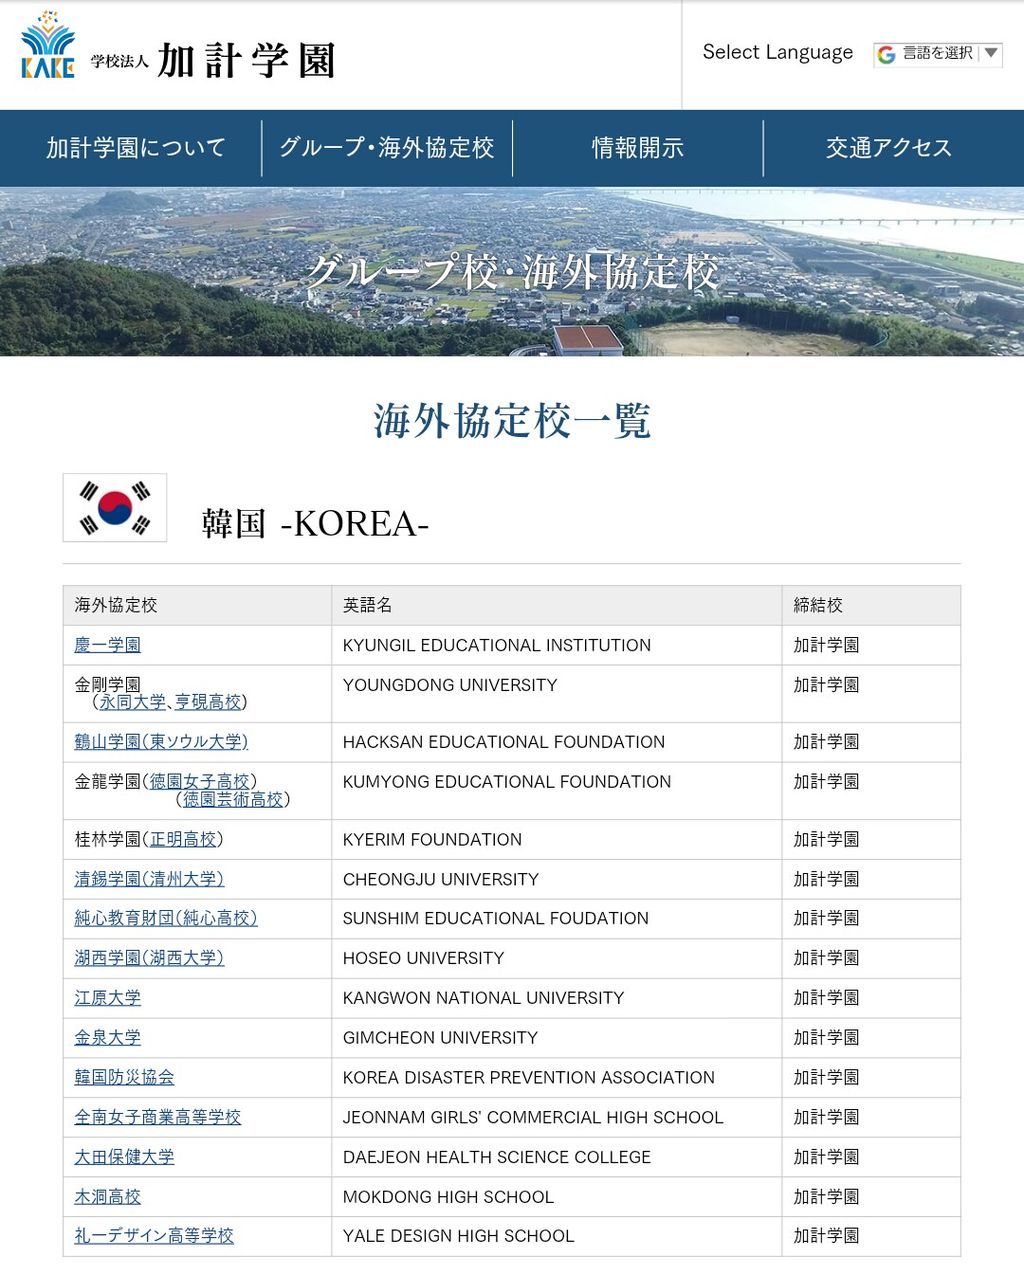1024x1275 pixels.
Task: Open the 全南女子商業高等学校 link
Action: pos(158,1117)
